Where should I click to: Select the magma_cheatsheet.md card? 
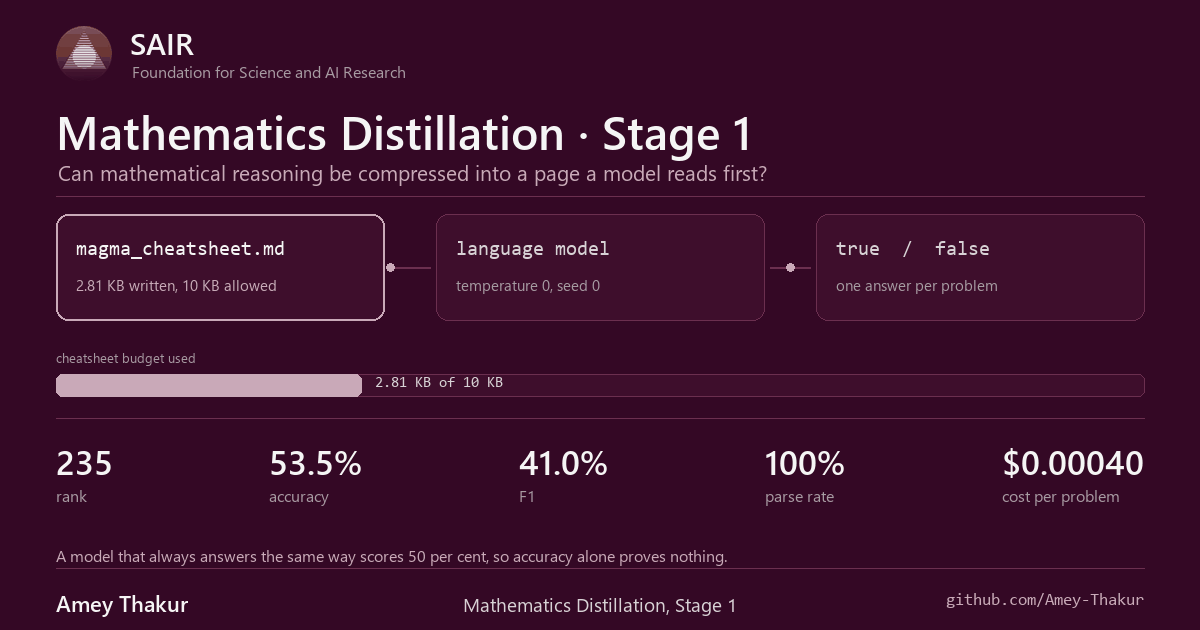pos(220,267)
